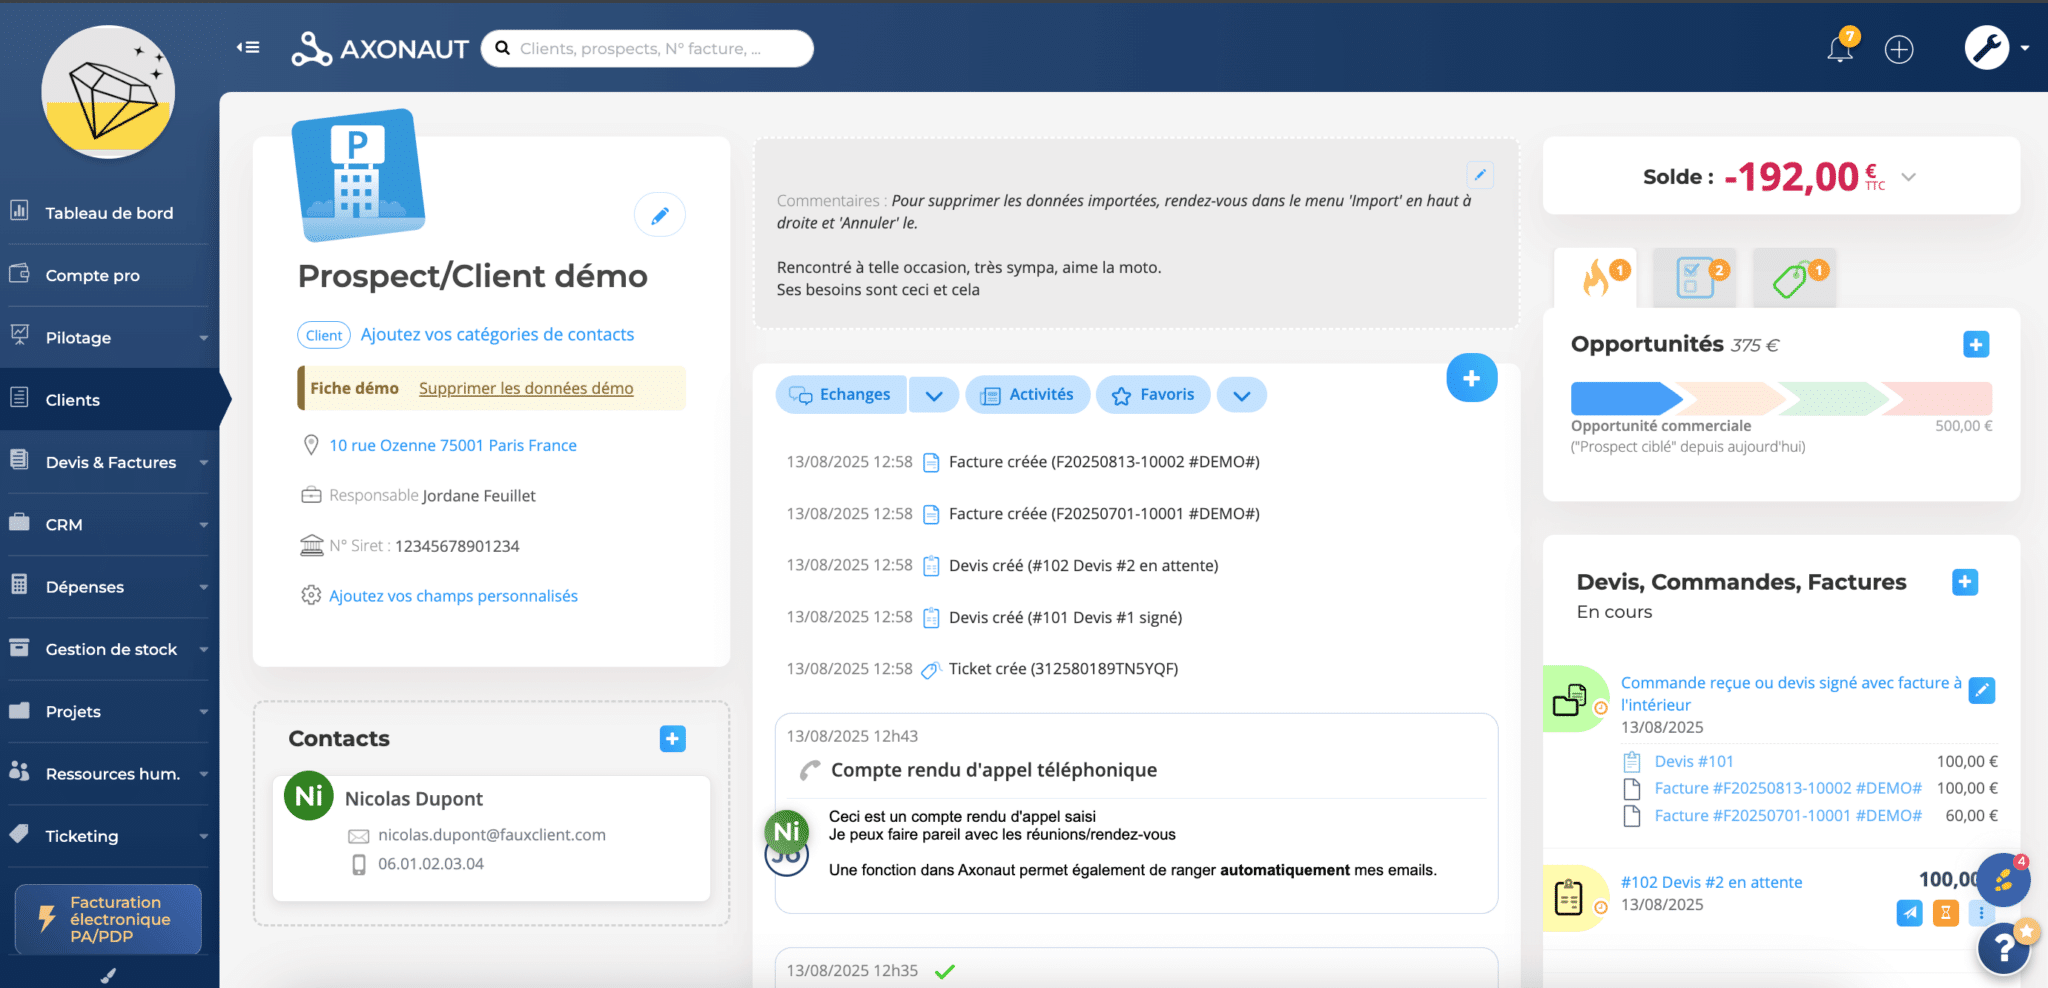Expand the Gestion de stock sidebar menu

point(204,649)
